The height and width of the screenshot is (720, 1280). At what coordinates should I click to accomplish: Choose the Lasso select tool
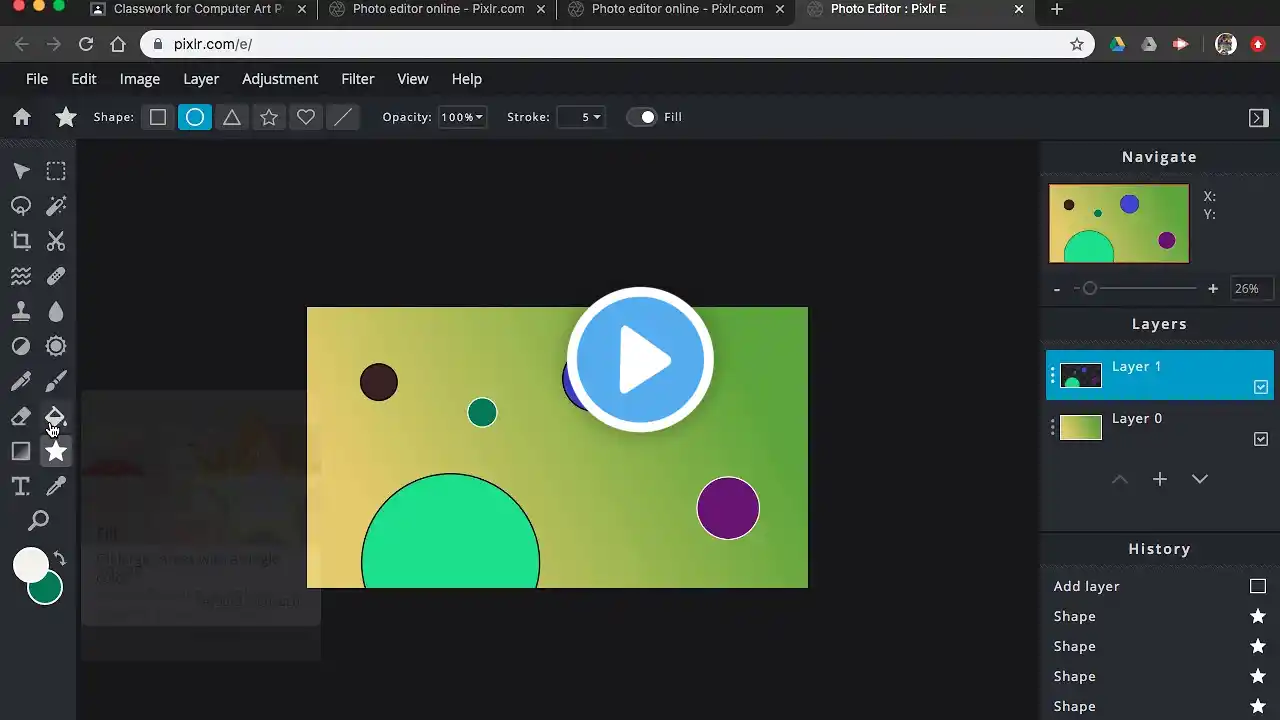click(21, 206)
